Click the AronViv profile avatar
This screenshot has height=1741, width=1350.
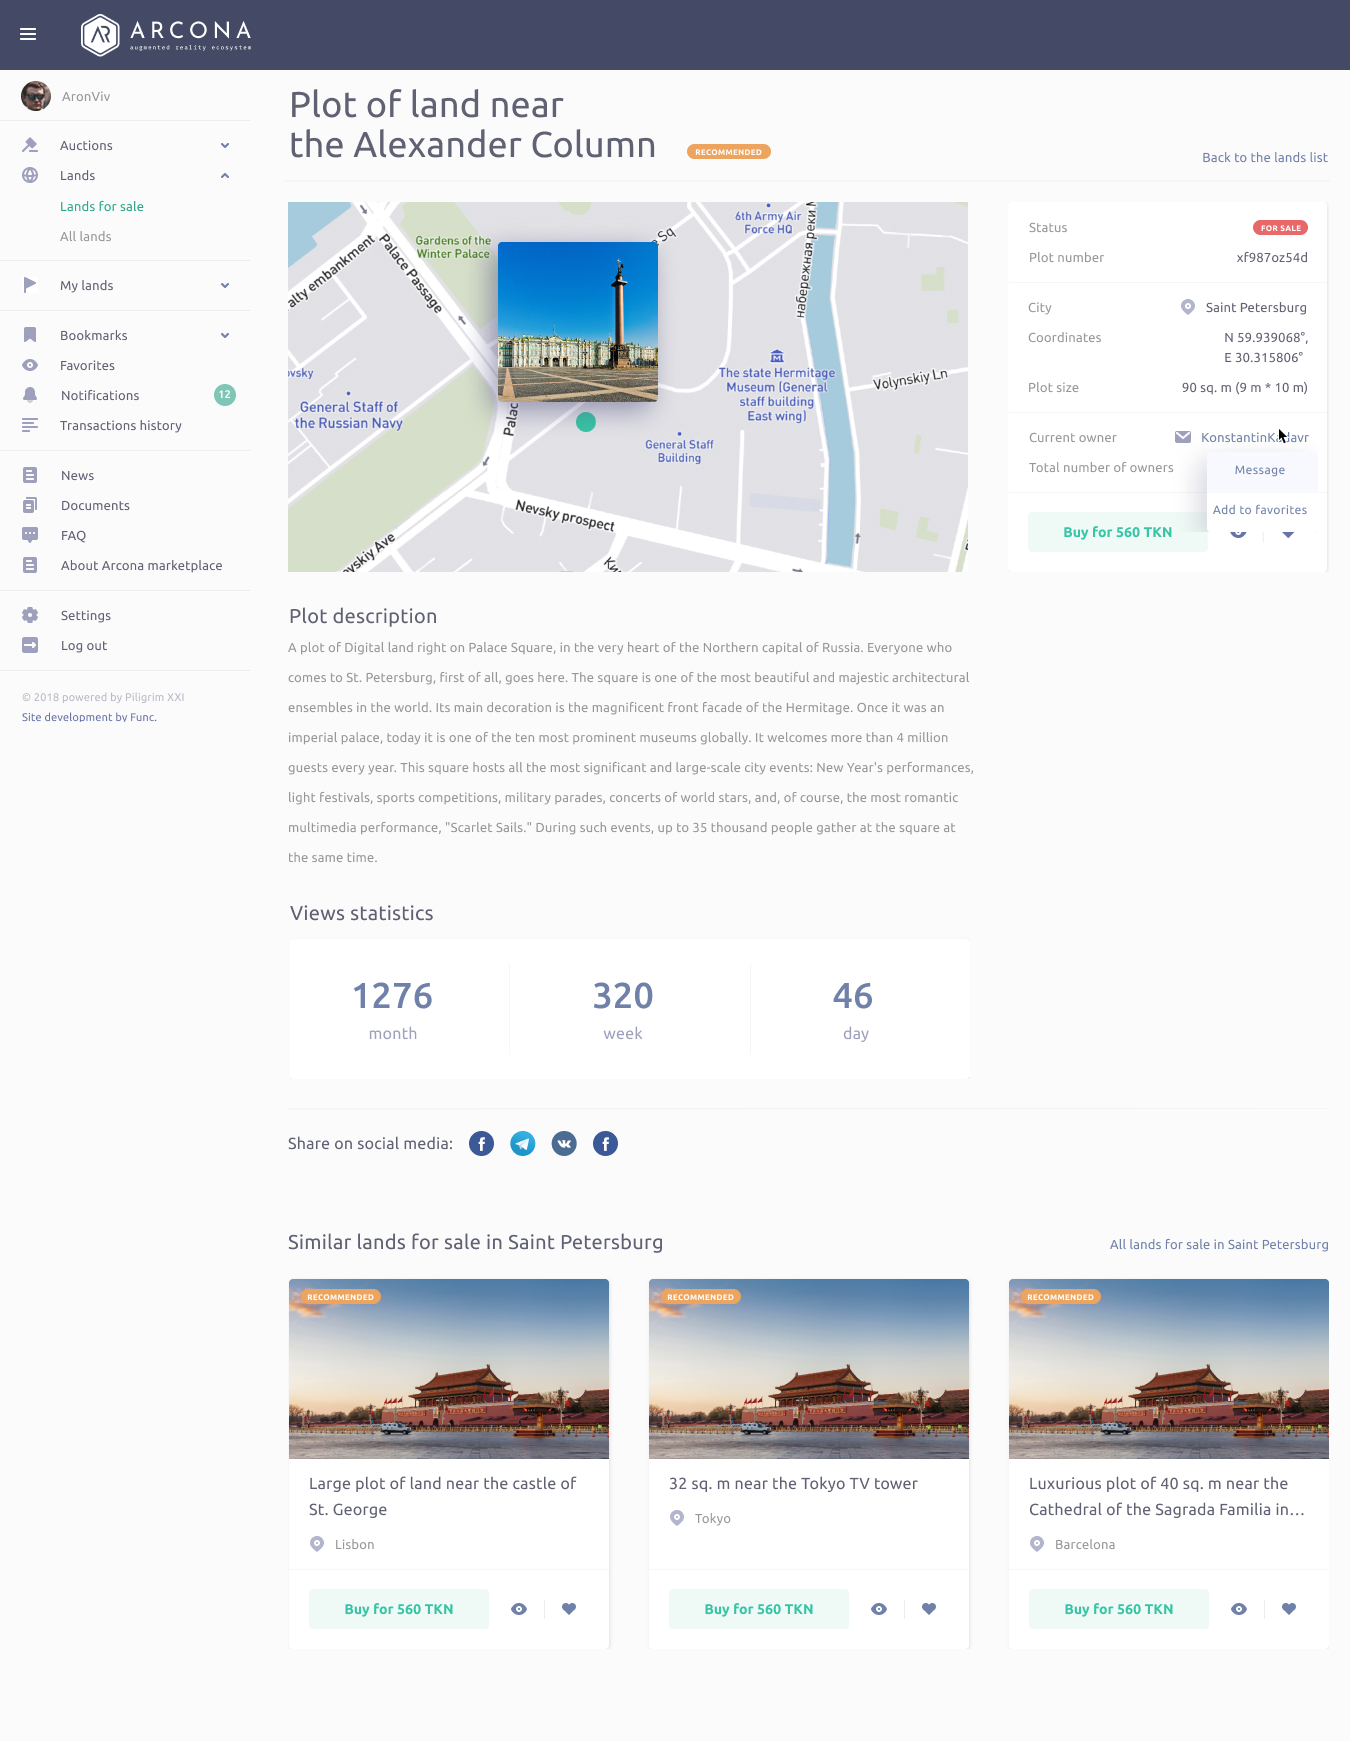tap(36, 96)
